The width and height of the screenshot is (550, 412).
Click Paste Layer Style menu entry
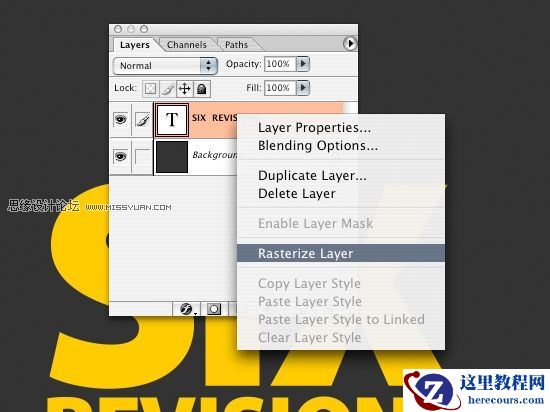tap(310, 301)
